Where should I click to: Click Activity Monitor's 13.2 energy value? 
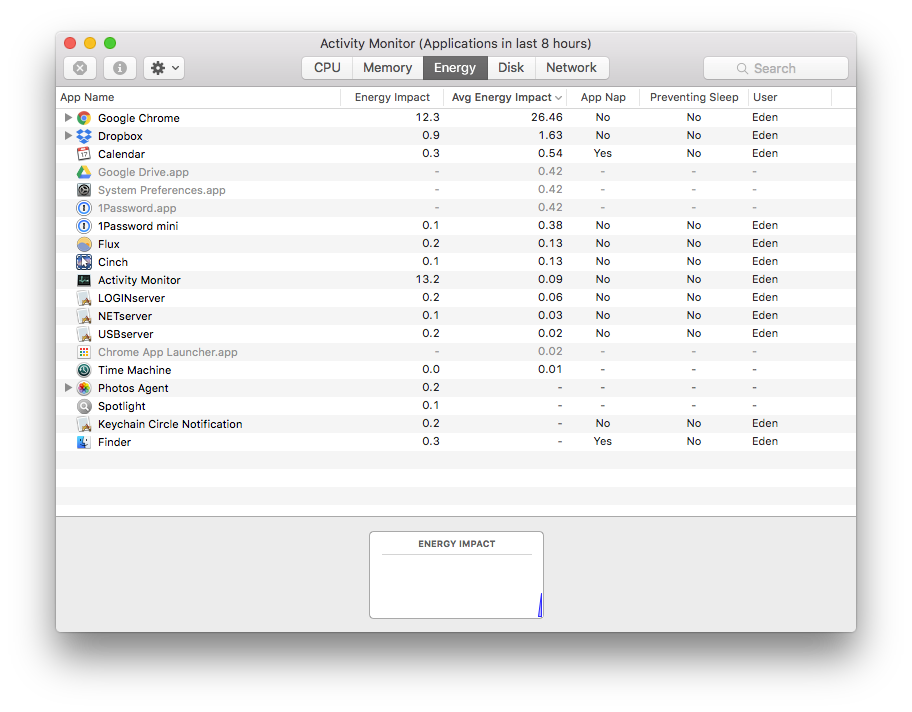coord(428,279)
